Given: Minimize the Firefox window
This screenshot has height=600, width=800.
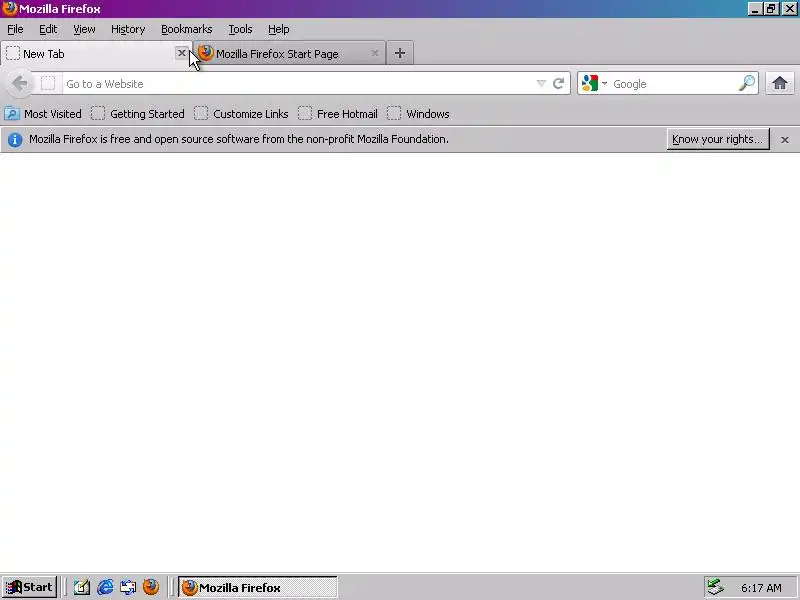Looking at the screenshot, I should (755, 9).
